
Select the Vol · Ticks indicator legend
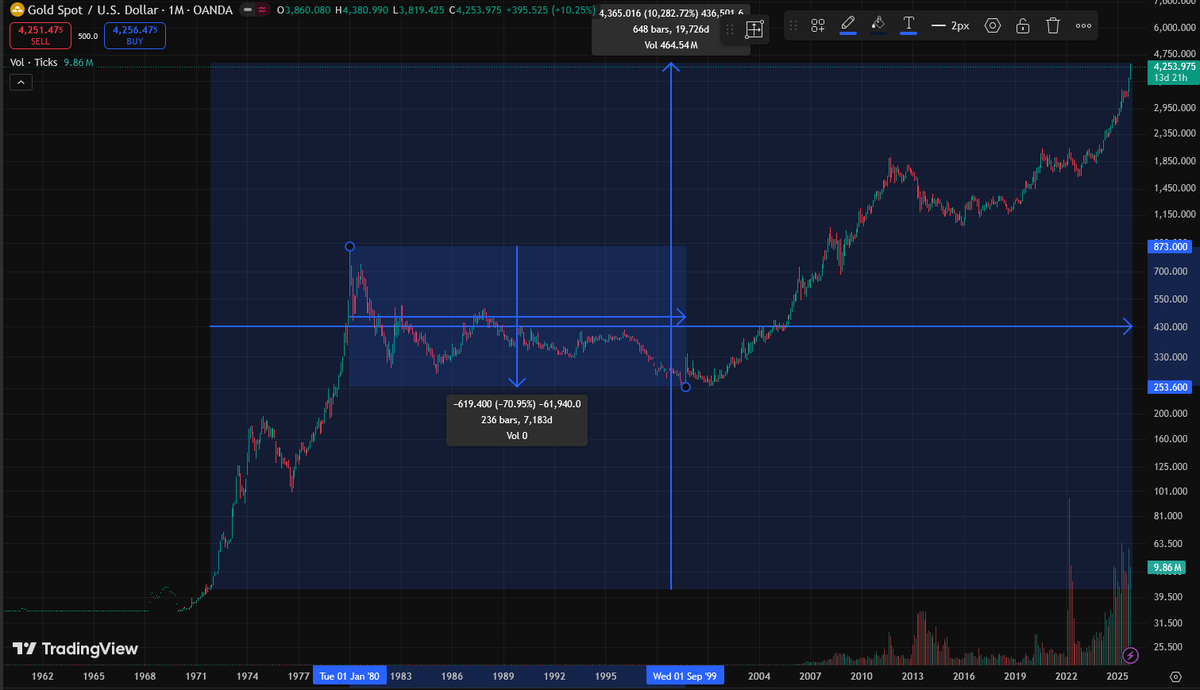click(x=35, y=63)
